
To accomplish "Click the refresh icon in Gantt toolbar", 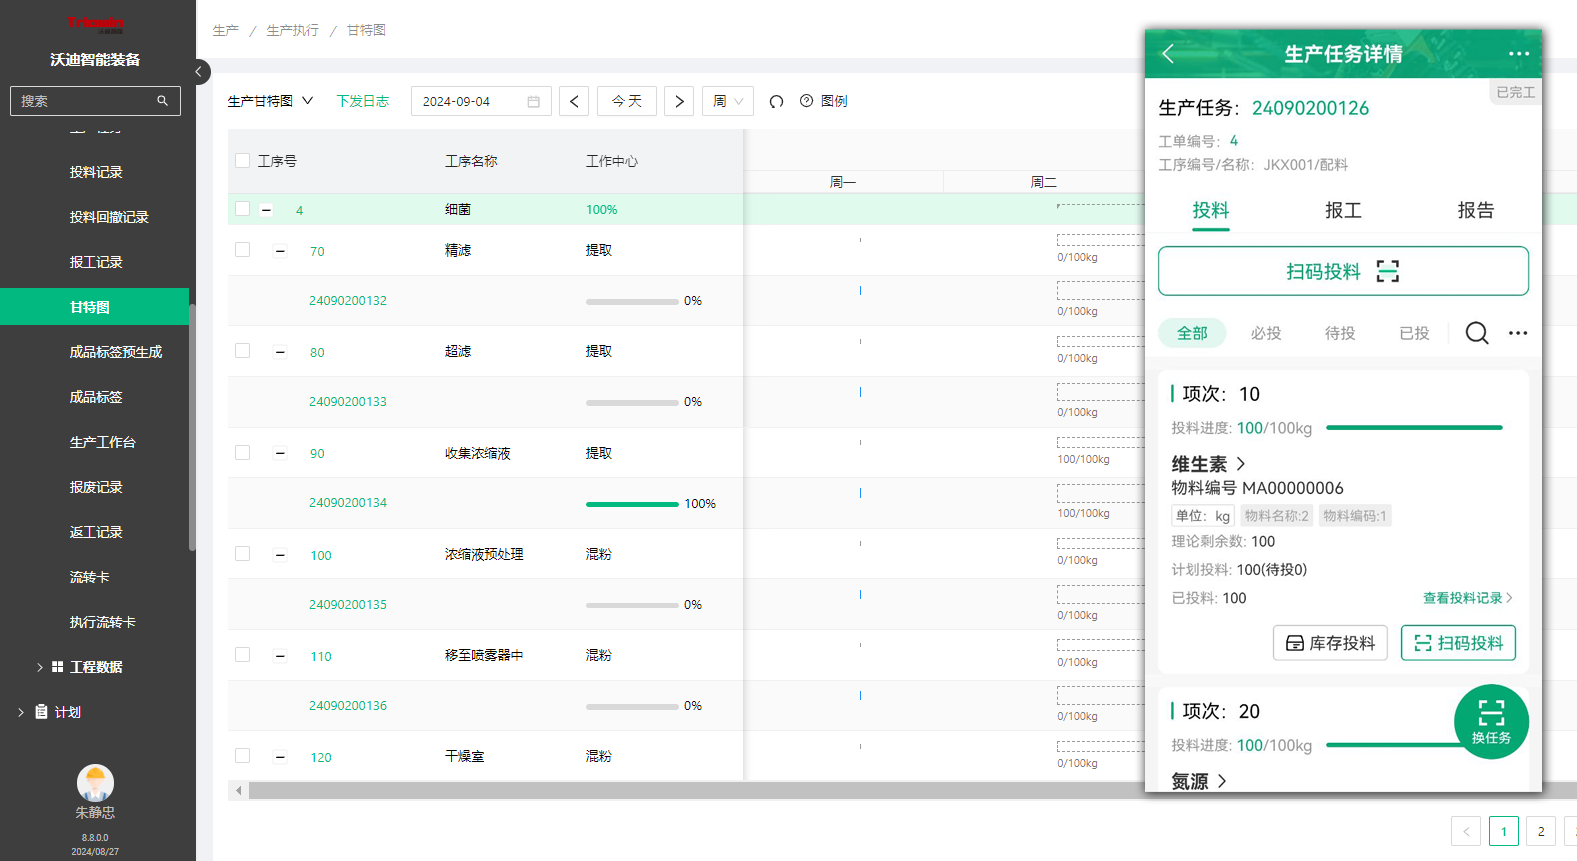I will click(776, 102).
